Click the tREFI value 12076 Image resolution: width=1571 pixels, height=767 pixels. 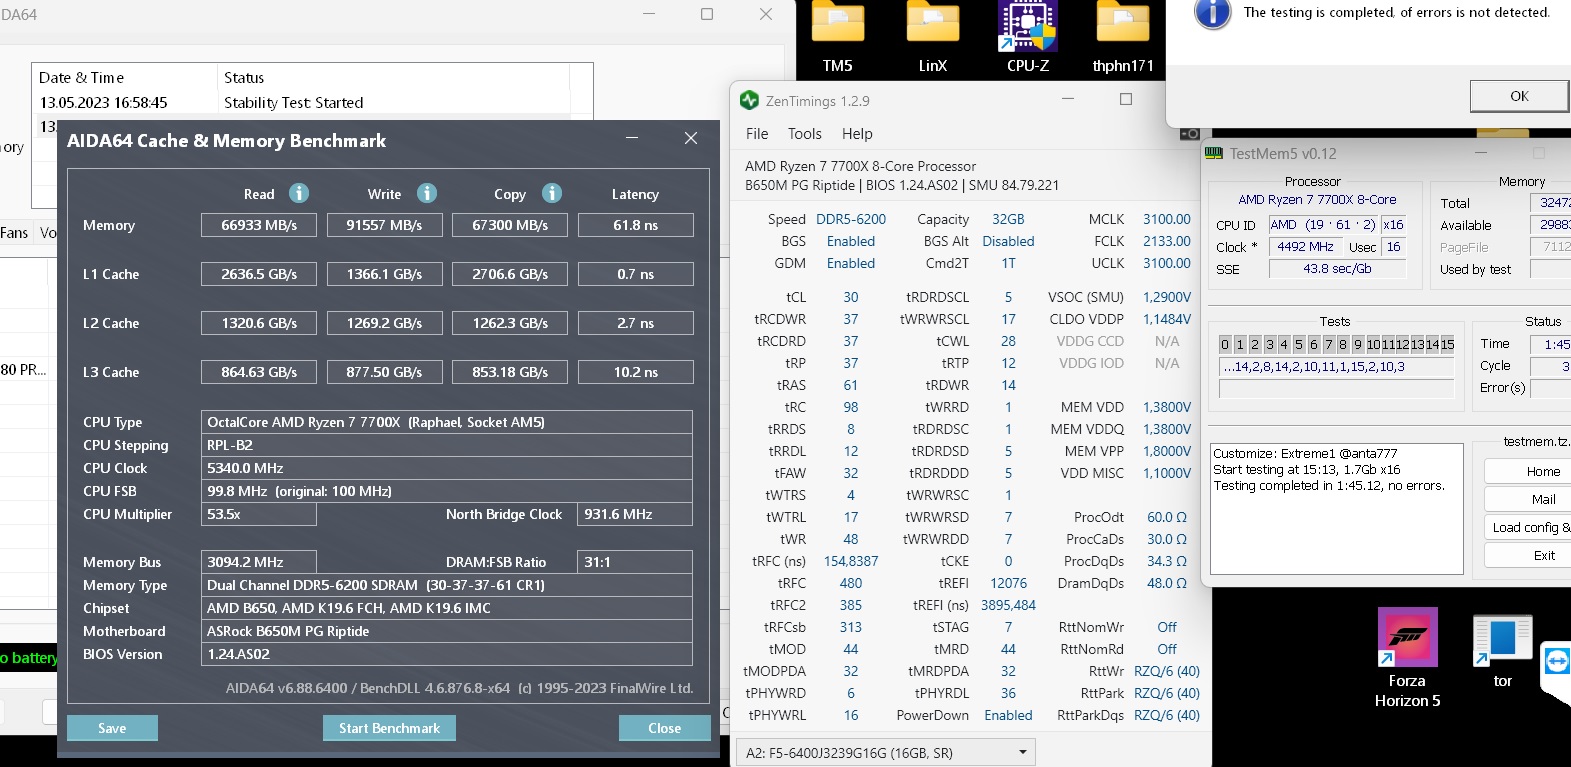click(1008, 583)
